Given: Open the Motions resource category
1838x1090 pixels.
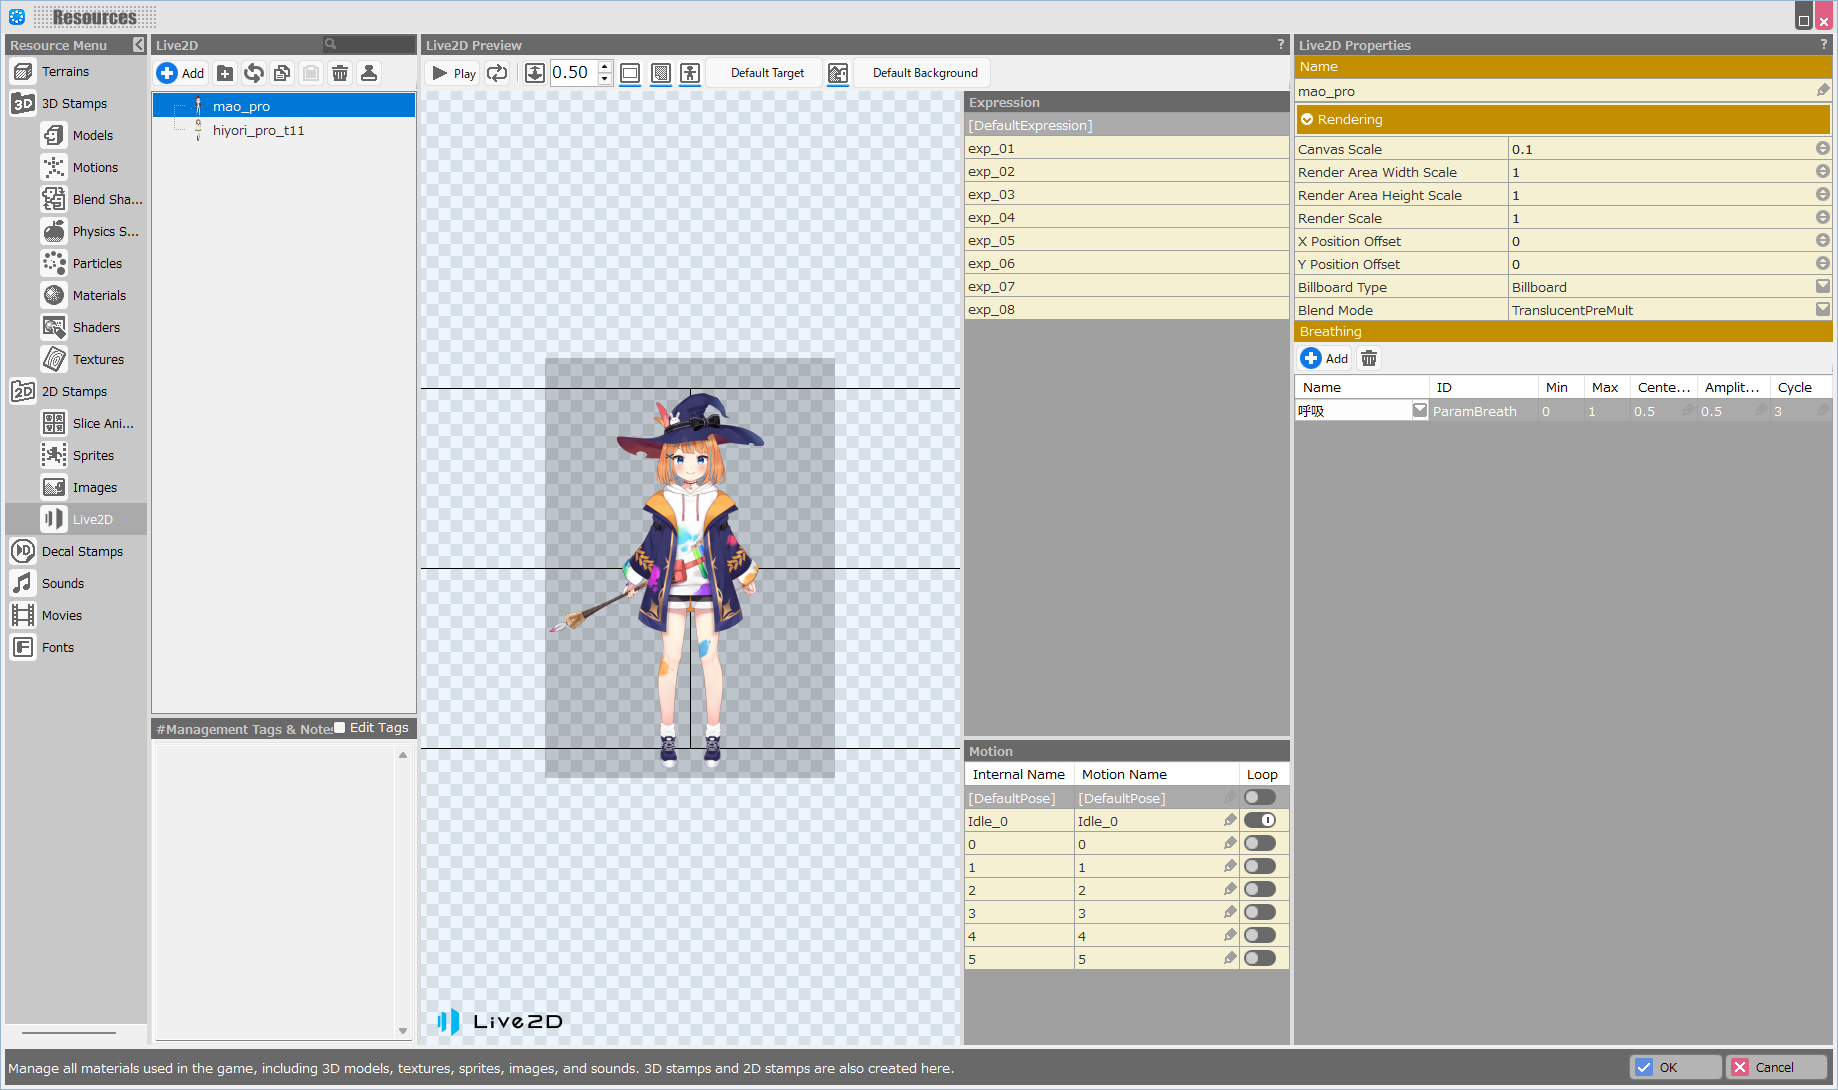Looking at the screenshot, I should tap(95, 168).
